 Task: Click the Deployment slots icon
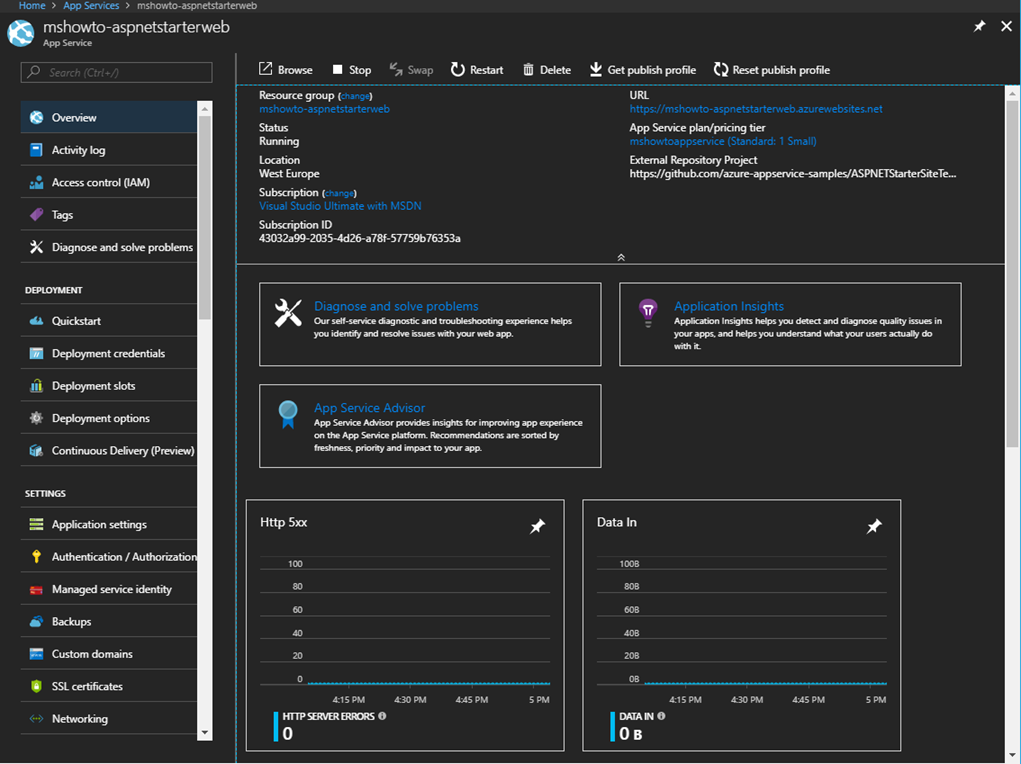(36, 386)
